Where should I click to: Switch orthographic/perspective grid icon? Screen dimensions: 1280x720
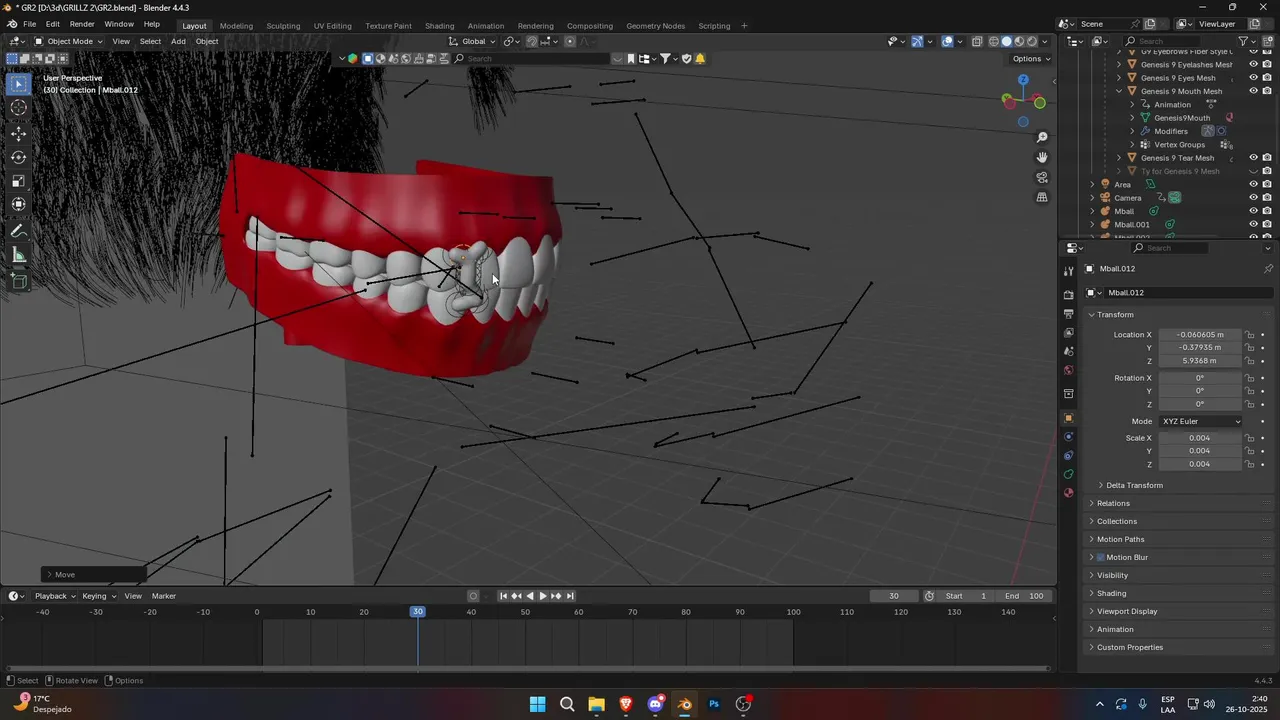tap(1042, 197)
